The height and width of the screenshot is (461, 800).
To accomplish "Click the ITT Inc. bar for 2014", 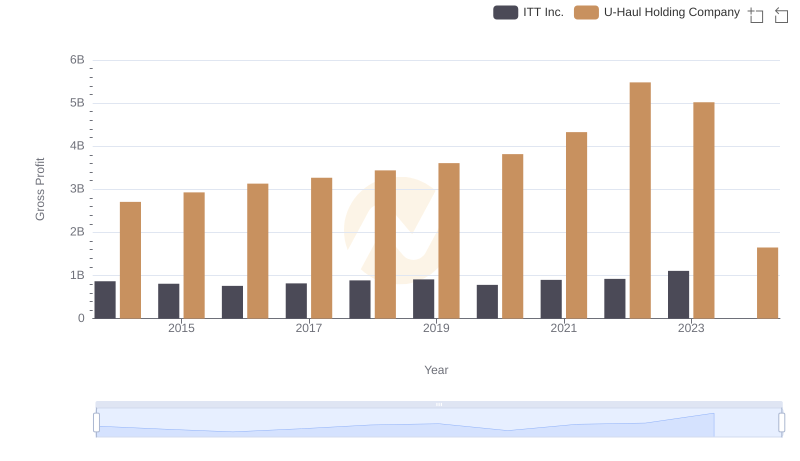I will click(105, 300).
